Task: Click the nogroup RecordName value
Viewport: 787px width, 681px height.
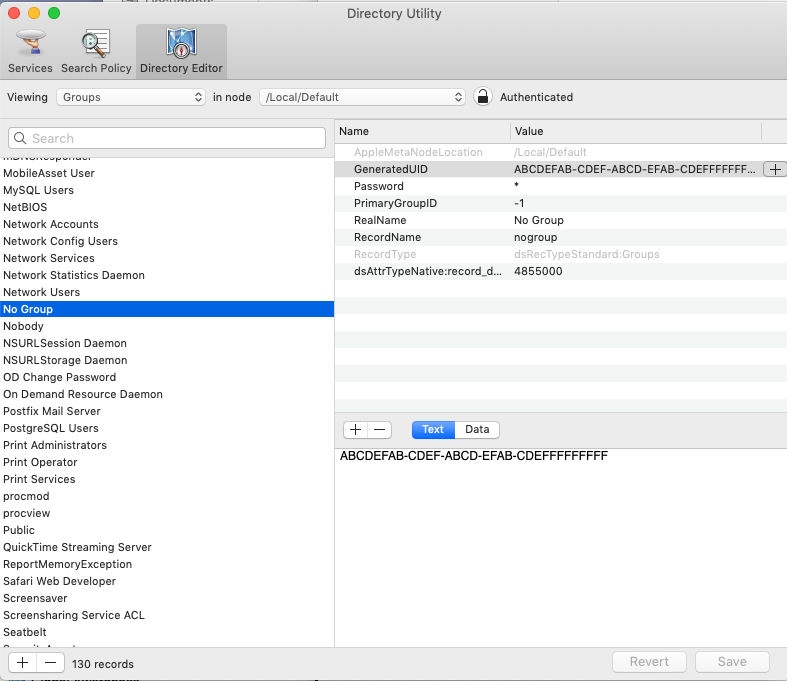Action: coord(536,237)
